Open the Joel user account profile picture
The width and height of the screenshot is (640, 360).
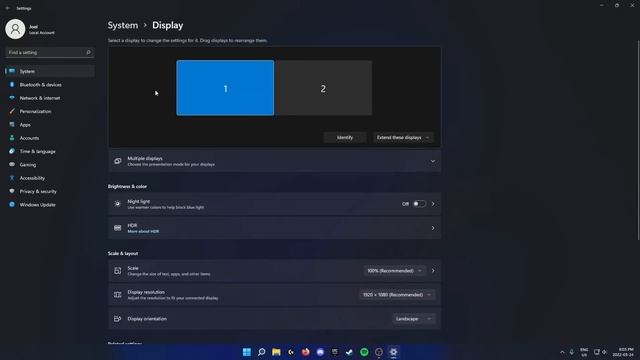(15, 29)
